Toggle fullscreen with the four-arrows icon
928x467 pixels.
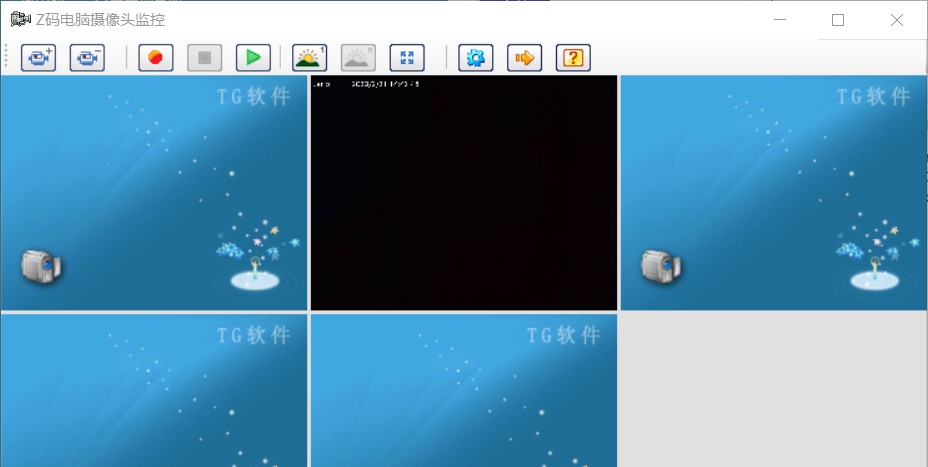407,58
